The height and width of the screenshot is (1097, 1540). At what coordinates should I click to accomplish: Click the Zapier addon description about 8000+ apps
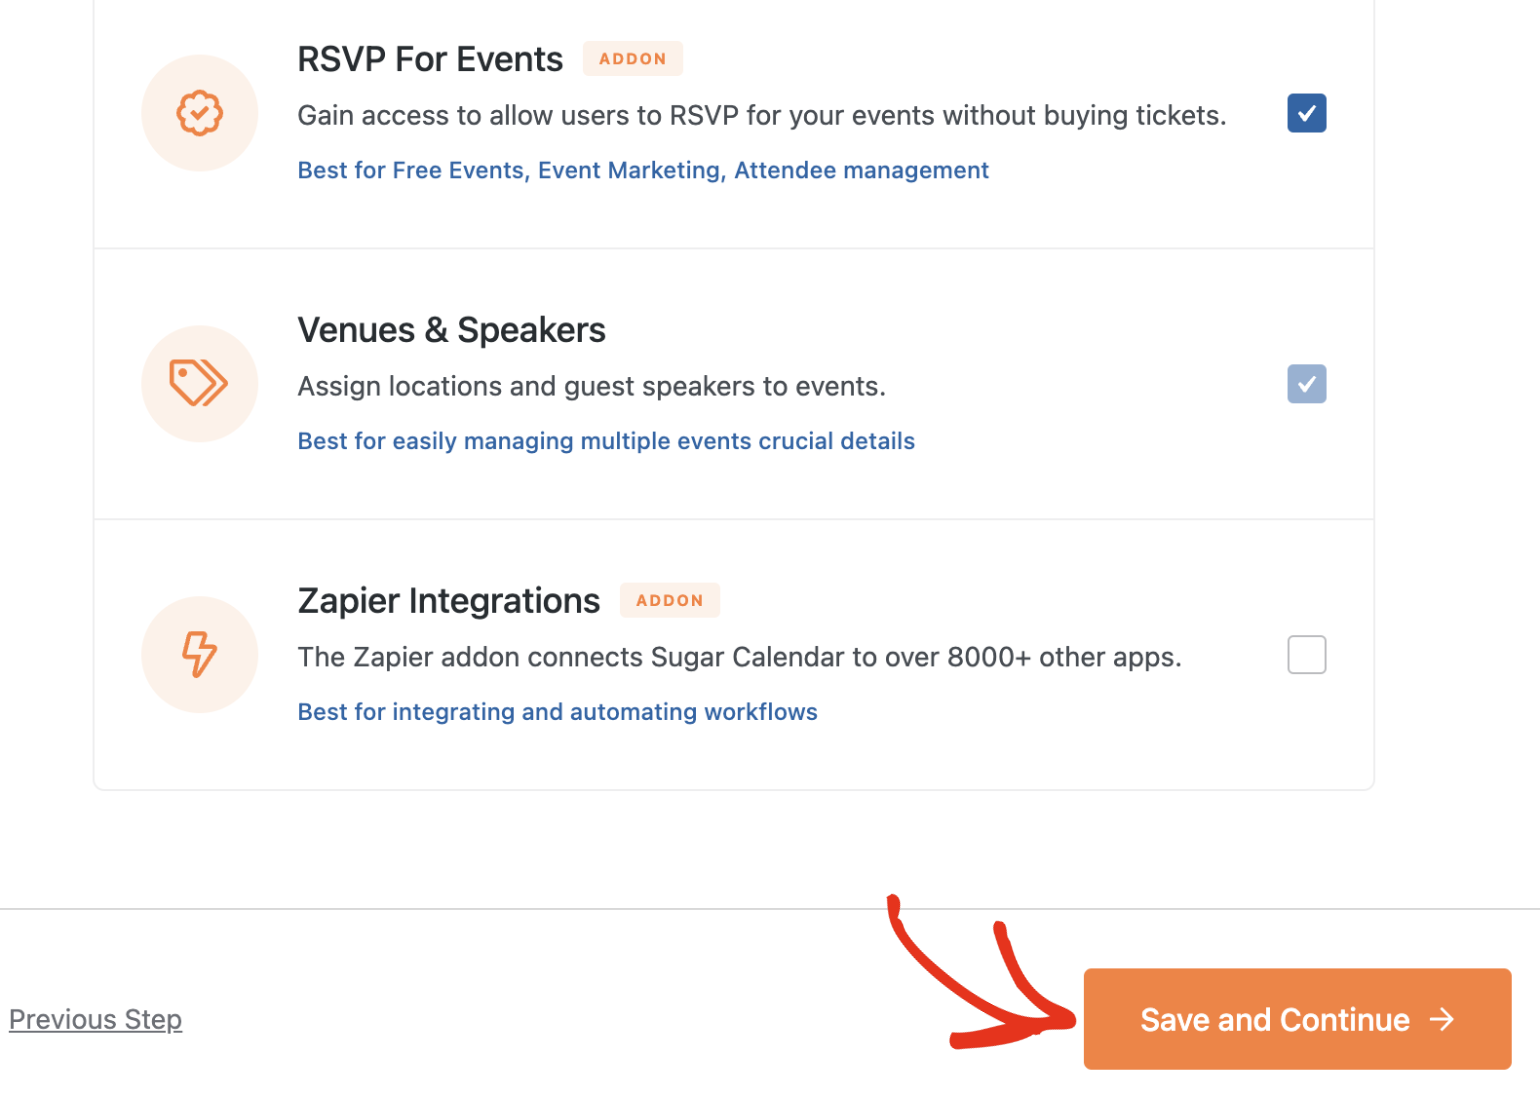click(740, 657)
